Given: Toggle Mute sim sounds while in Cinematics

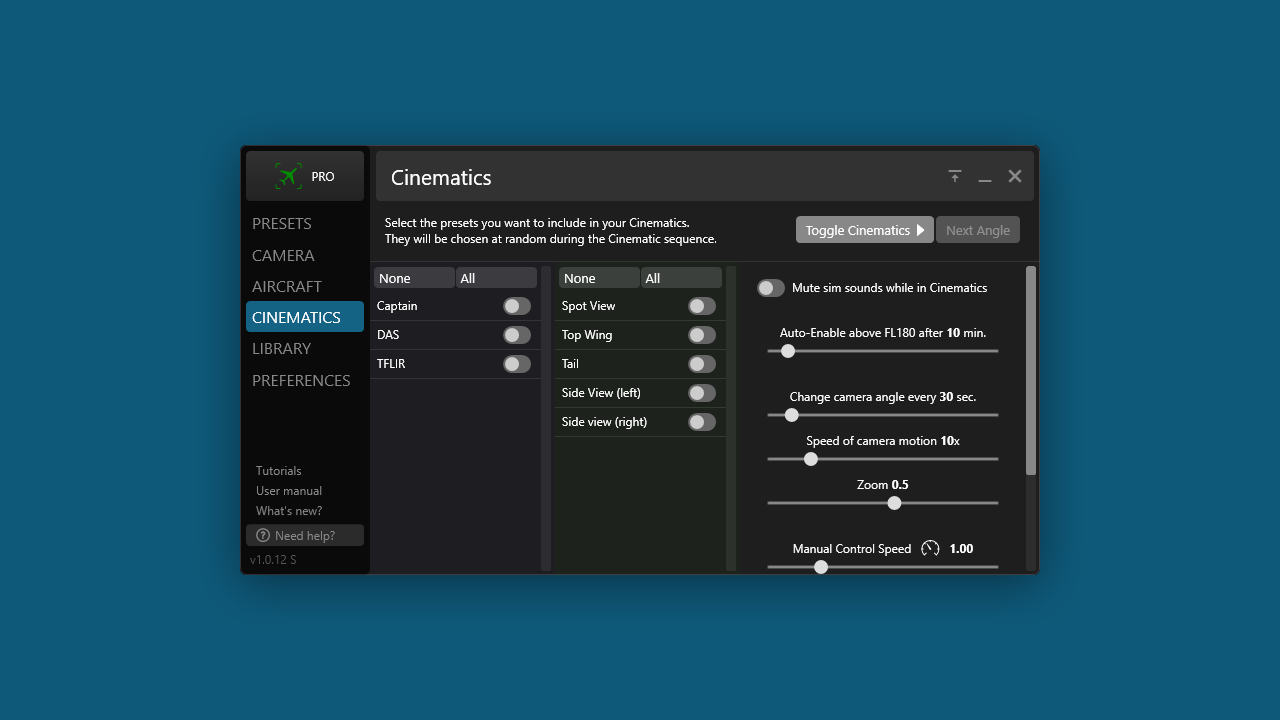Looking at the screenshot, I should (x=770, y=288).
